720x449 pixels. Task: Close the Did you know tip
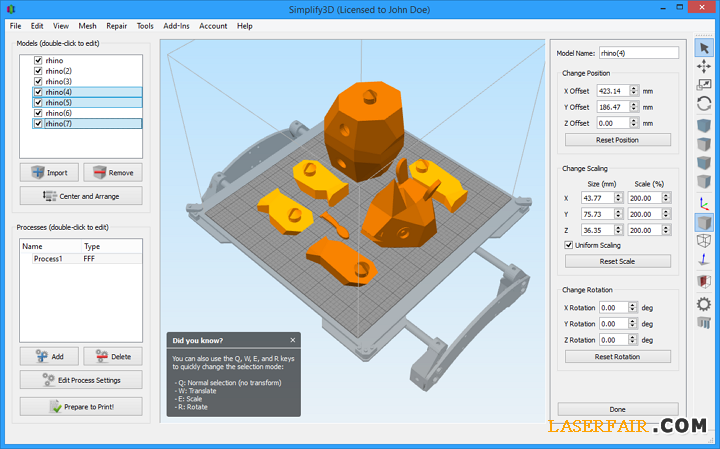click(293, 340)
